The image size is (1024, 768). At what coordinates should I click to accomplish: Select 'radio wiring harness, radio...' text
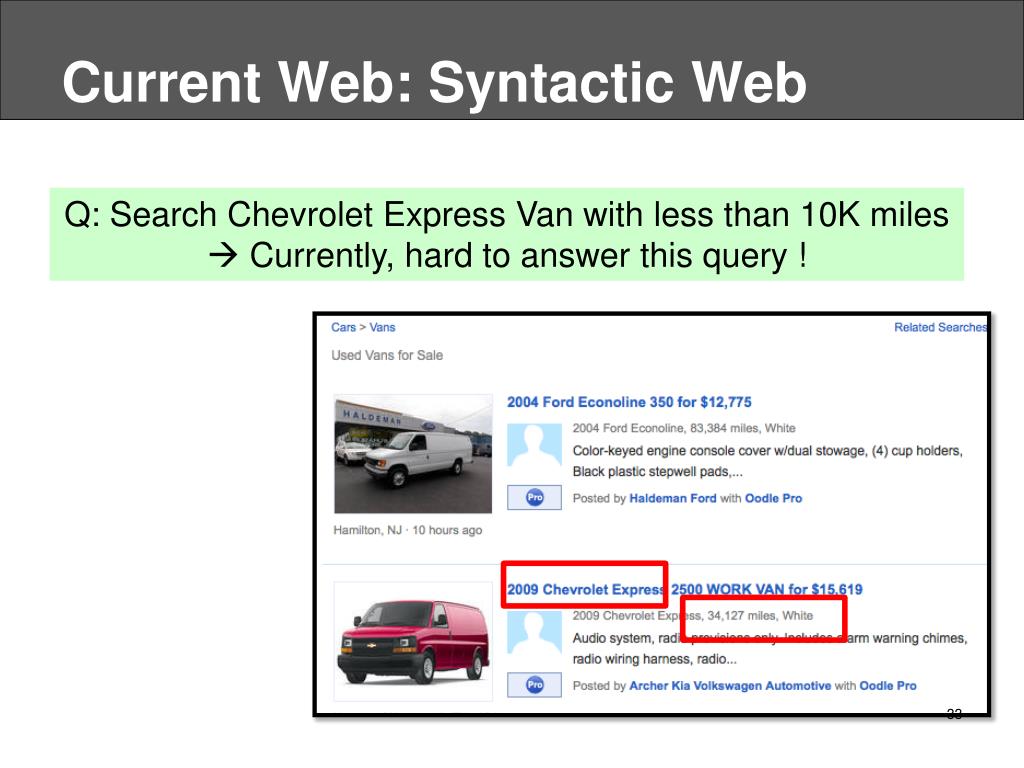(x=654, y=660)
